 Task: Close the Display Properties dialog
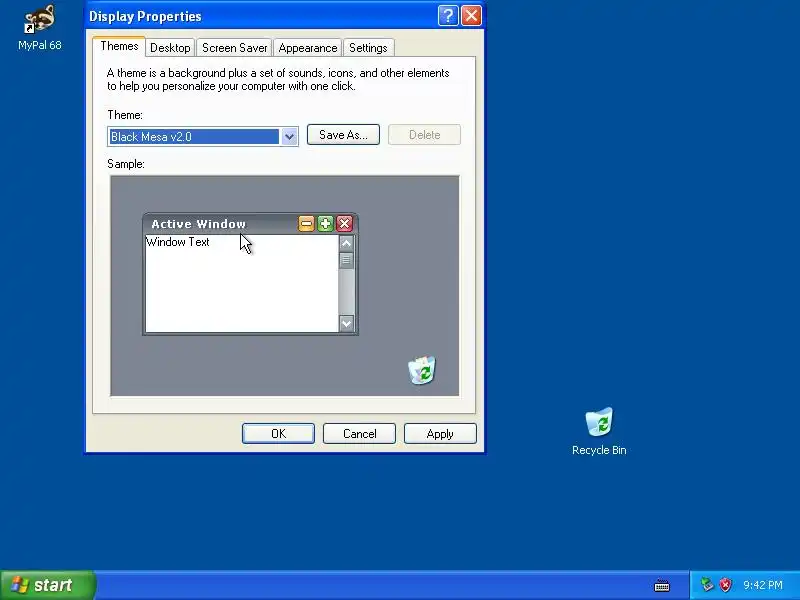[x=471, y=16]
